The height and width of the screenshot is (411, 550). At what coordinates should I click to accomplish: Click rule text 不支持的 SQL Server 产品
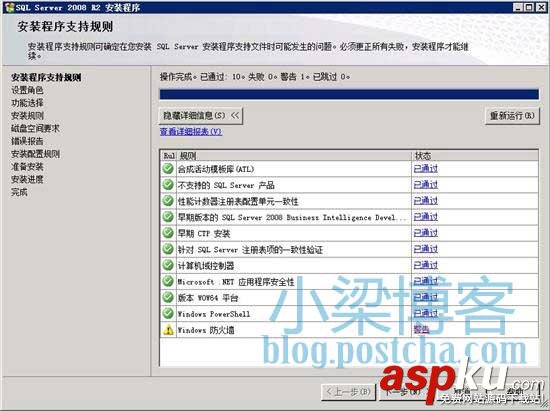click(x=226, y=185)
